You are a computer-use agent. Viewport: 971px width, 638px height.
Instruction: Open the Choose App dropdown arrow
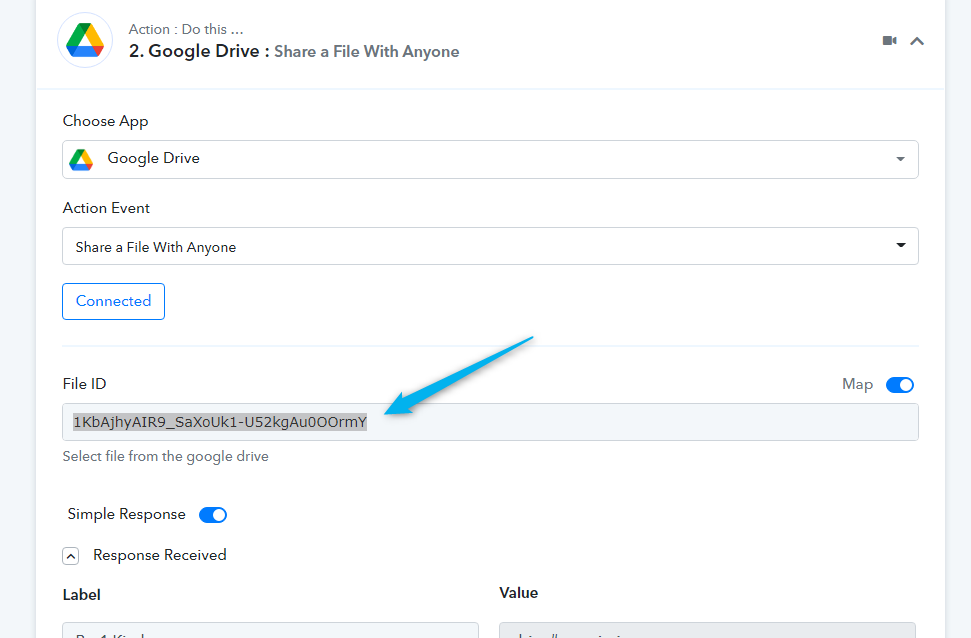[x=900, y=159]
